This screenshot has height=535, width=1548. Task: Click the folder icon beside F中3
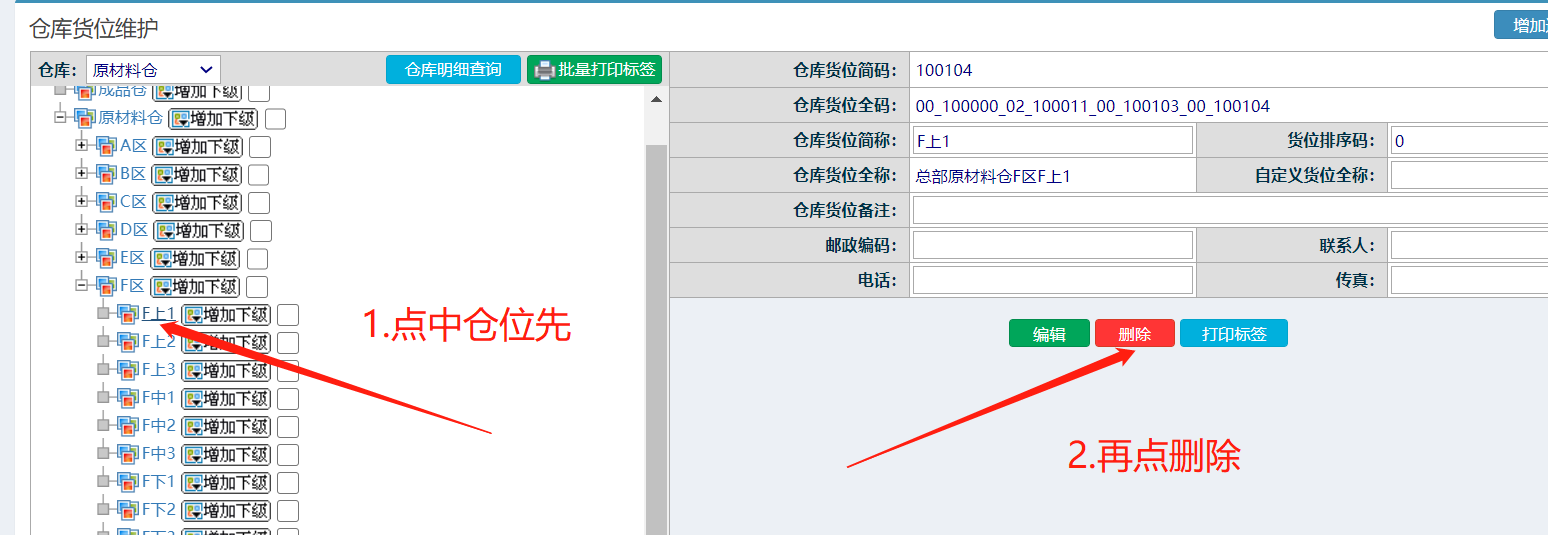pos(128,454)
